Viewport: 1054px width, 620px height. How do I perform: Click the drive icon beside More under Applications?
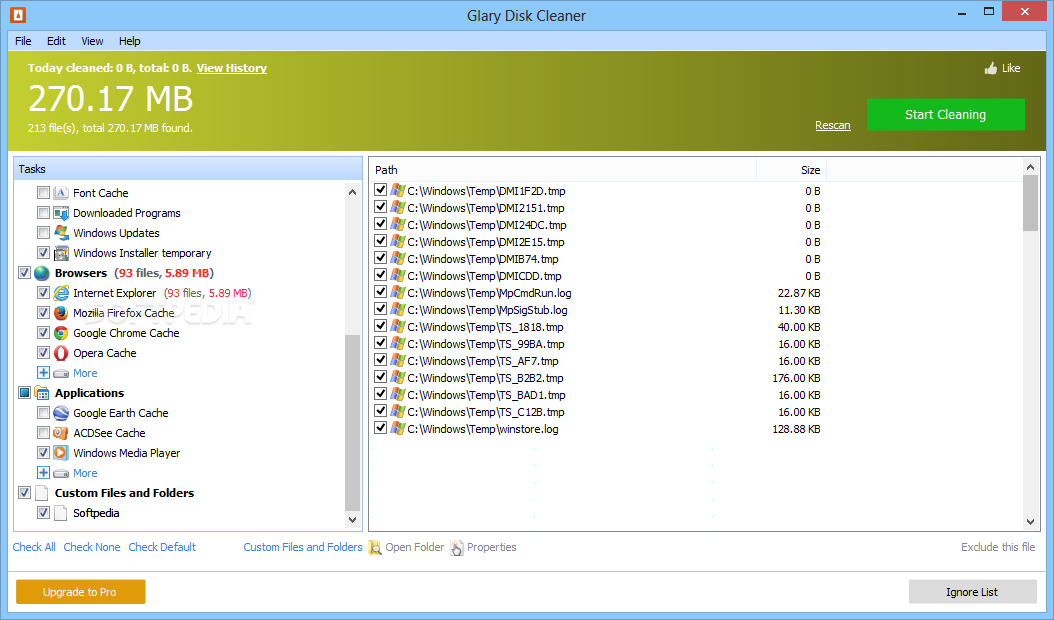point(61,473)
